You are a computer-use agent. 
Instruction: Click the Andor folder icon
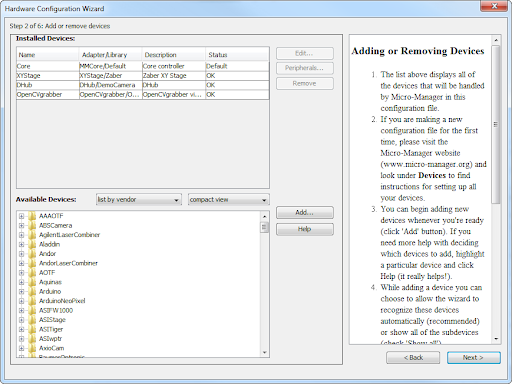tap(32, 254)
